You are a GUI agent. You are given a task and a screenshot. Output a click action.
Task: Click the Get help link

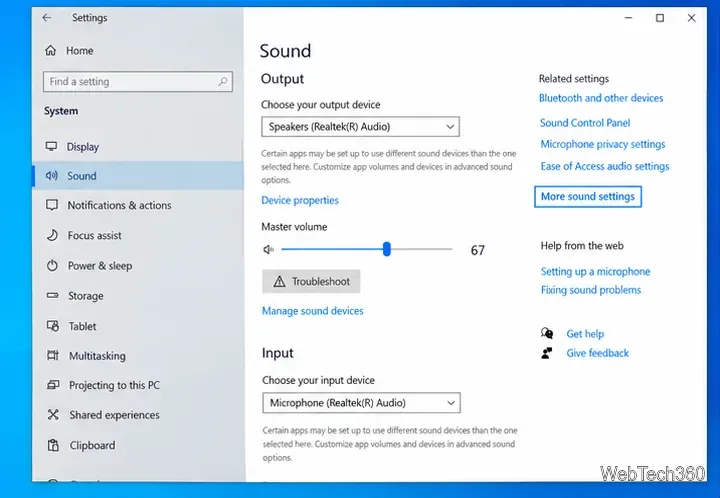(x=585, y=334)
